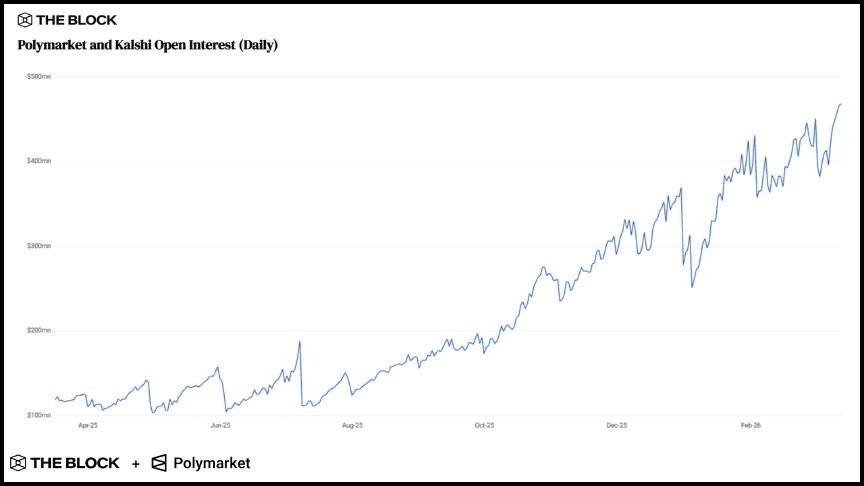The image size is (864, 486).
Task: Select the Oct-25 x-axis label
Action: (484, 426)
